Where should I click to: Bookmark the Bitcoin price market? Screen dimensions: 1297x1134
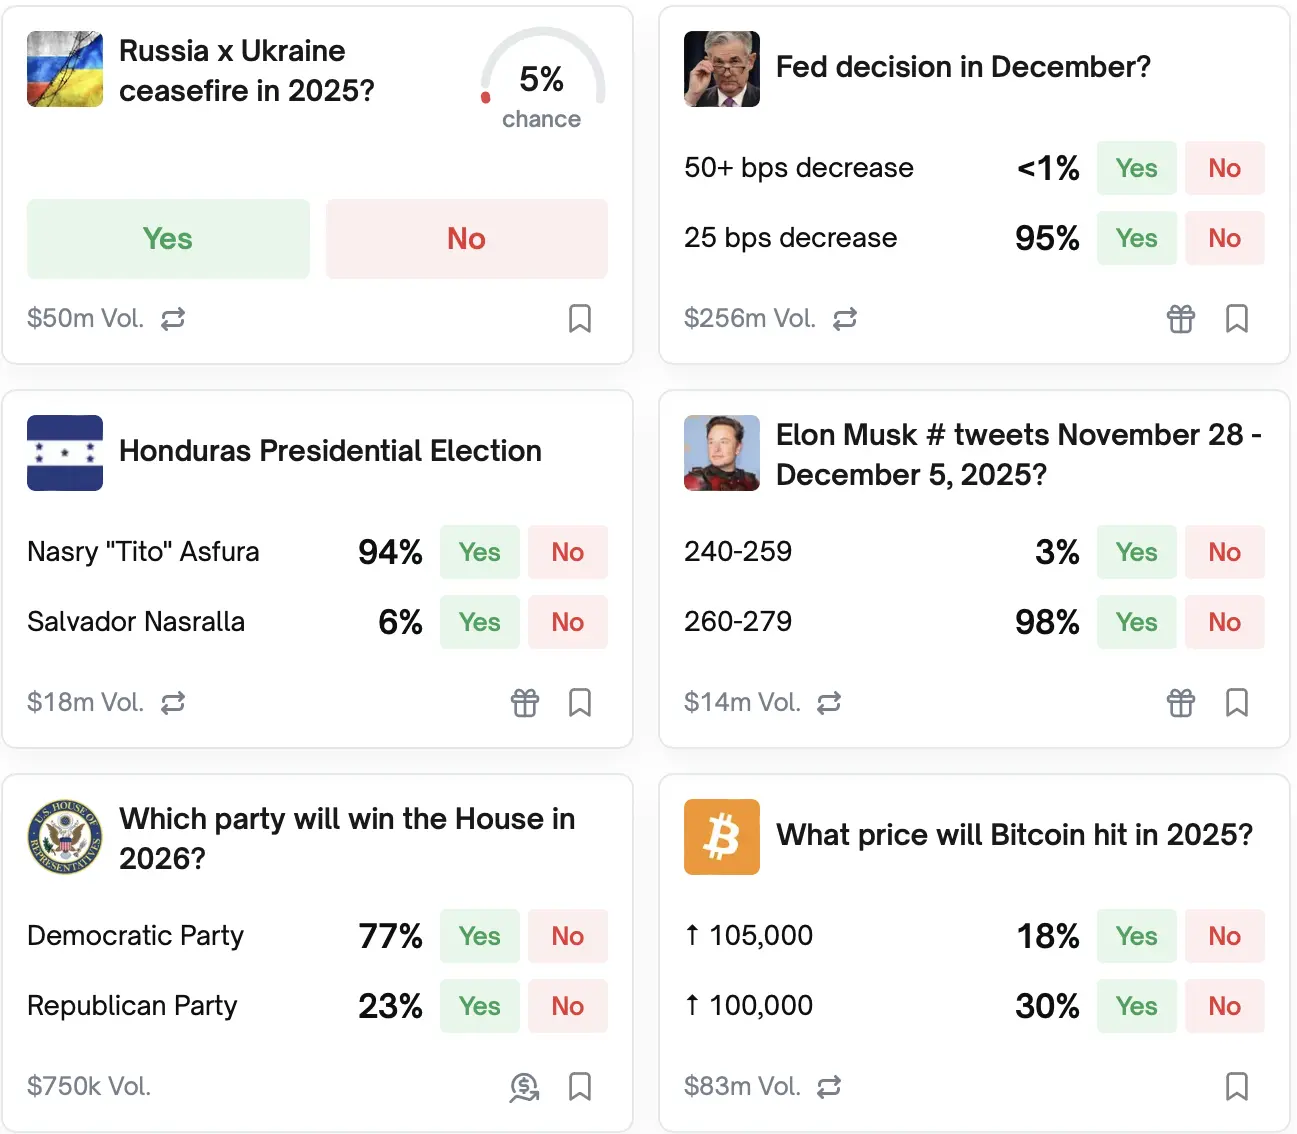click(x=1237, y=1086)
